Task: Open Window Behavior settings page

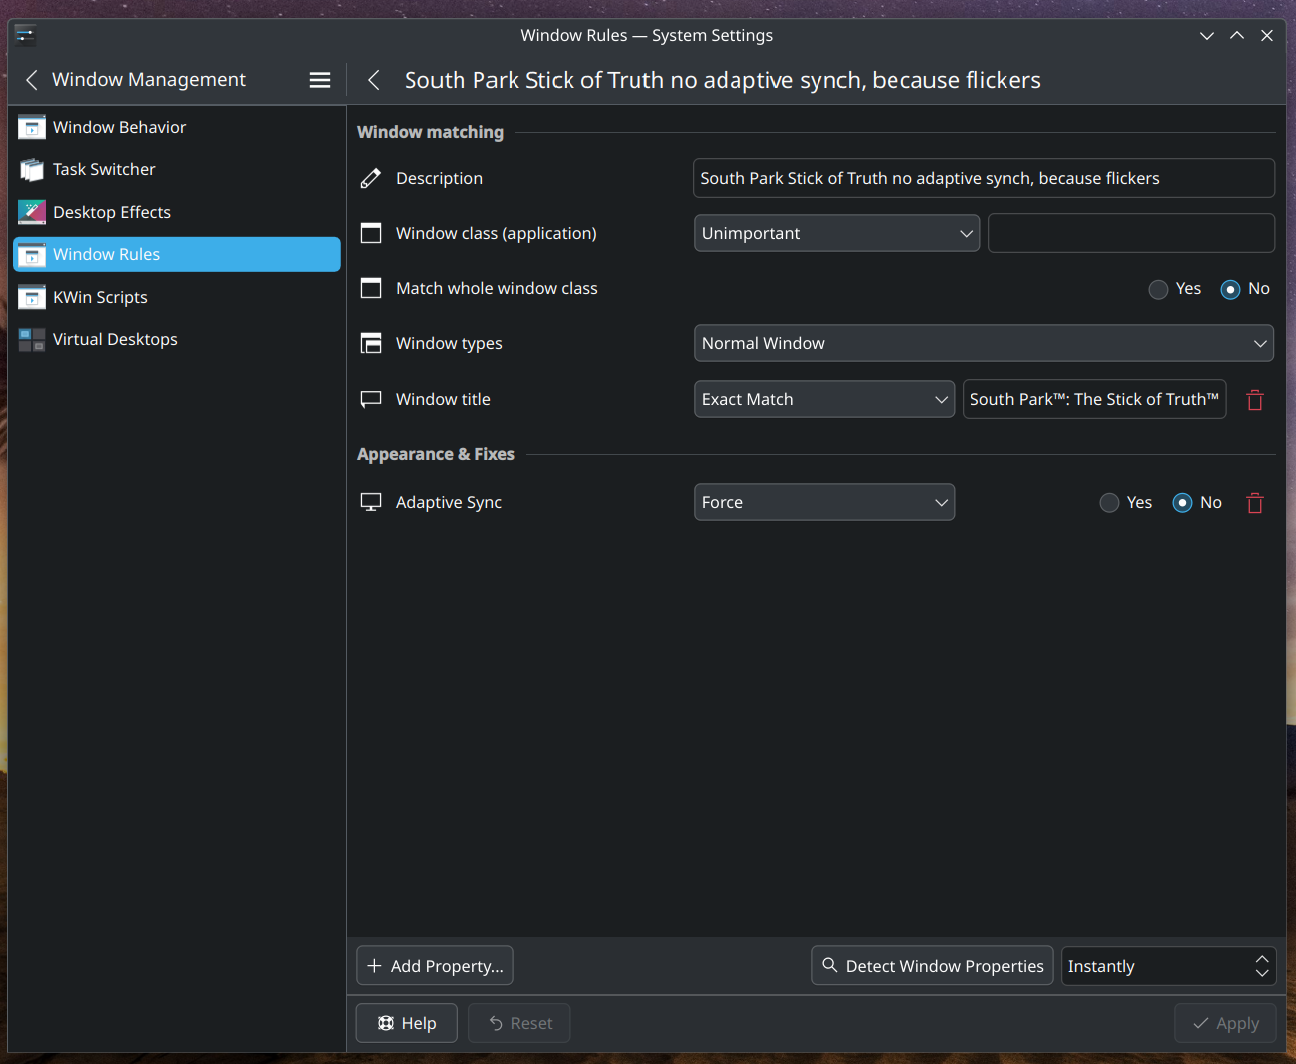Action: coord(120,127)
